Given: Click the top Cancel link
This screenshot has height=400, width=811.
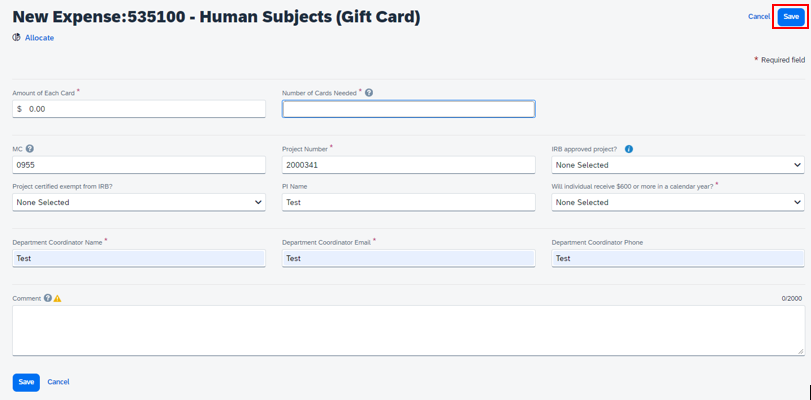Looking at the screenshot, I should 759,17.
